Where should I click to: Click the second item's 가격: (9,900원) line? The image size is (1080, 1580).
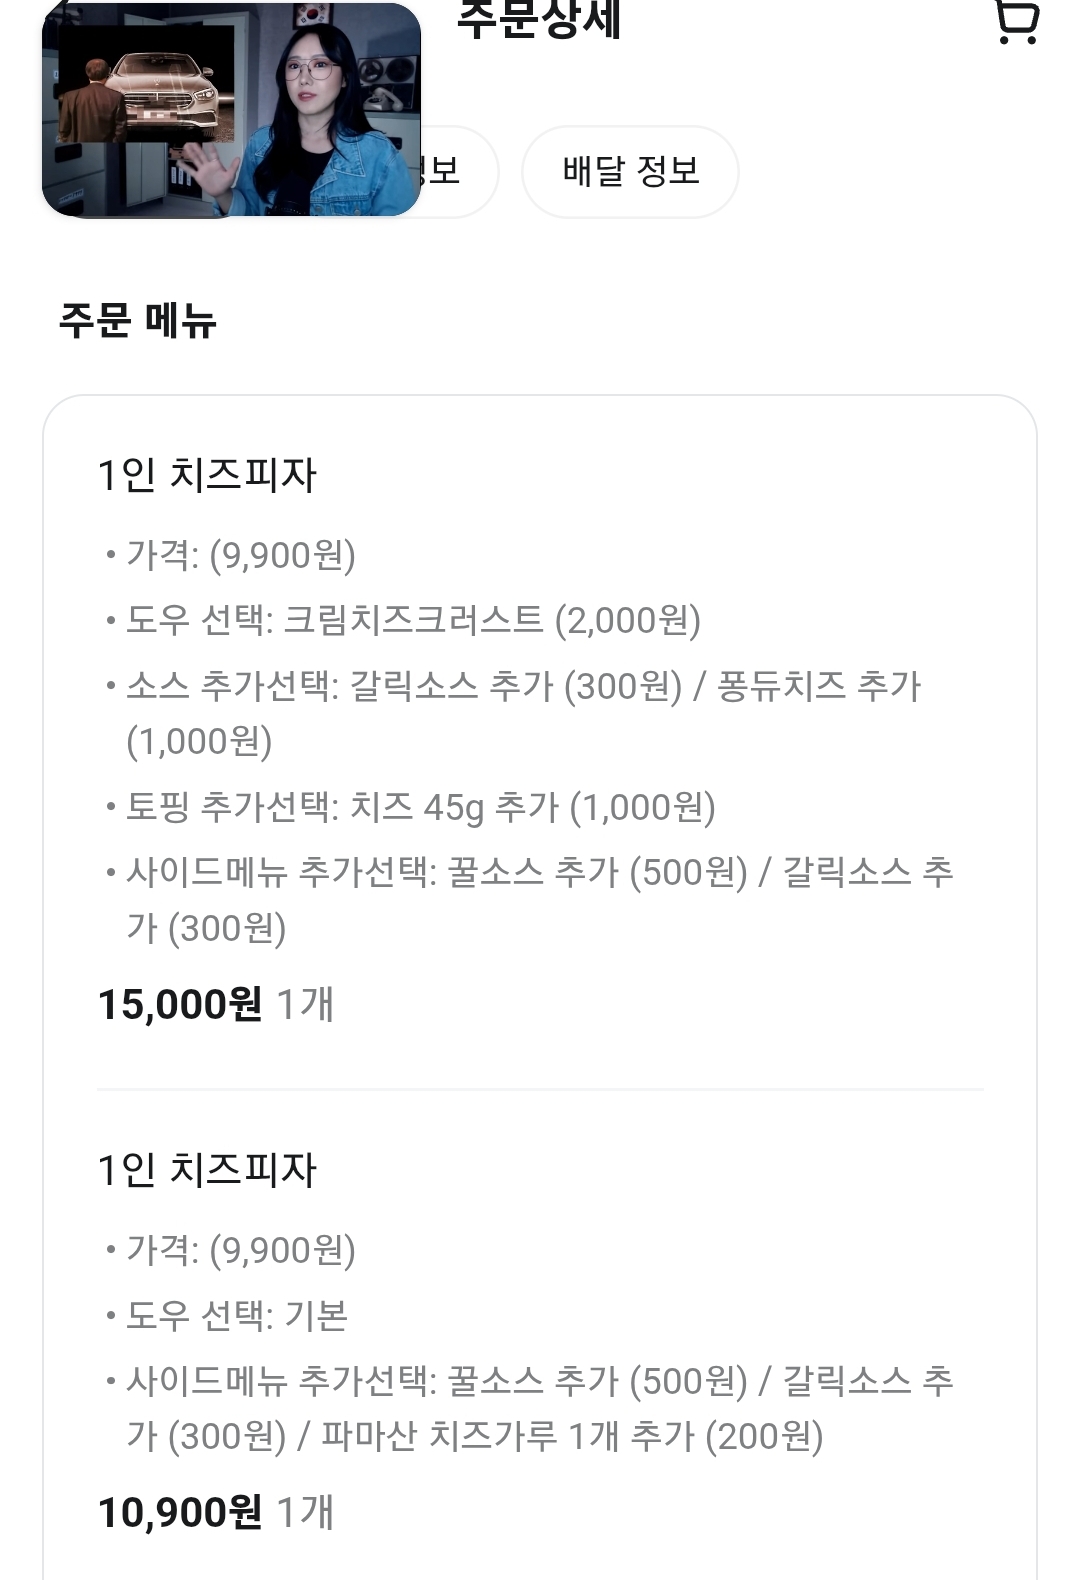241,1250
